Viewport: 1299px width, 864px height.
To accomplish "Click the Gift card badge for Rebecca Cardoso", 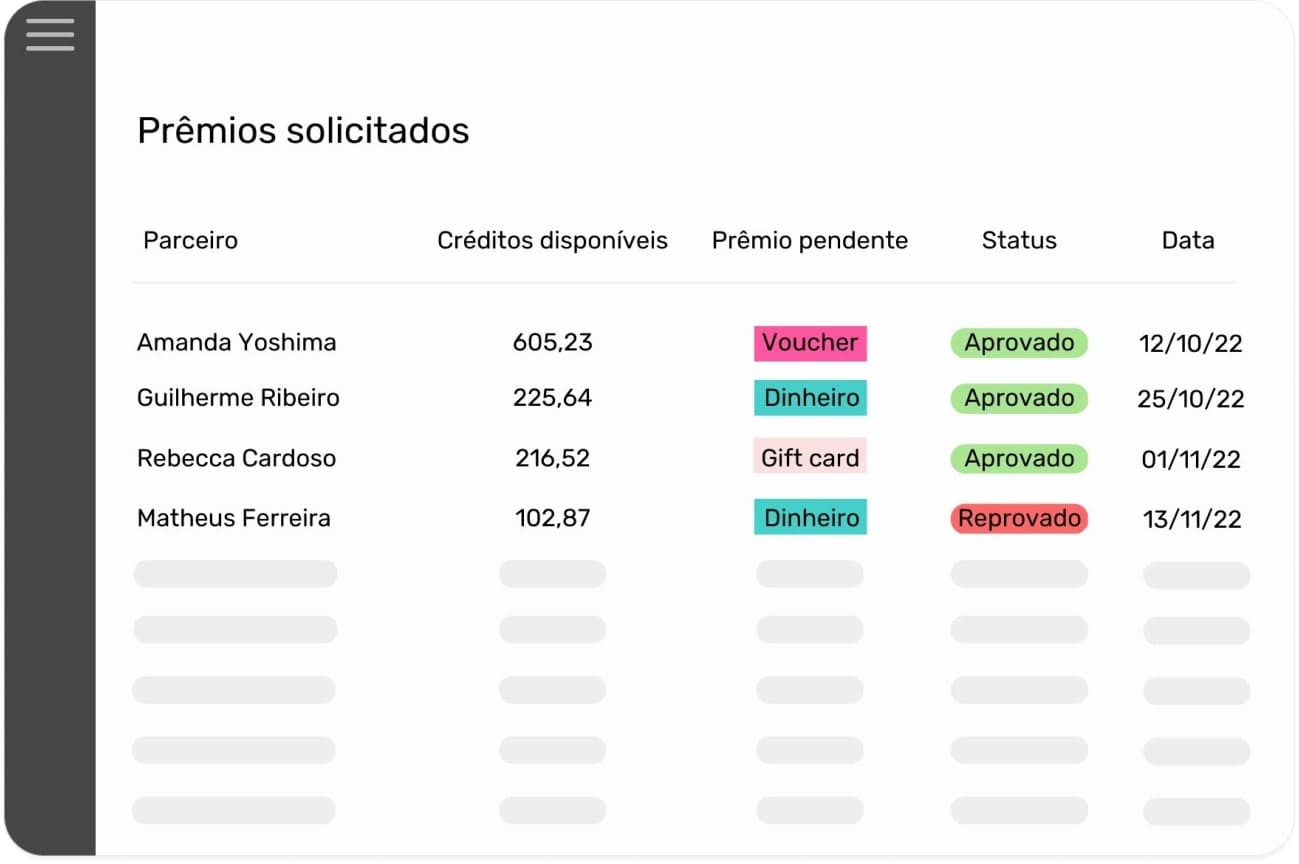I will 810,457.
